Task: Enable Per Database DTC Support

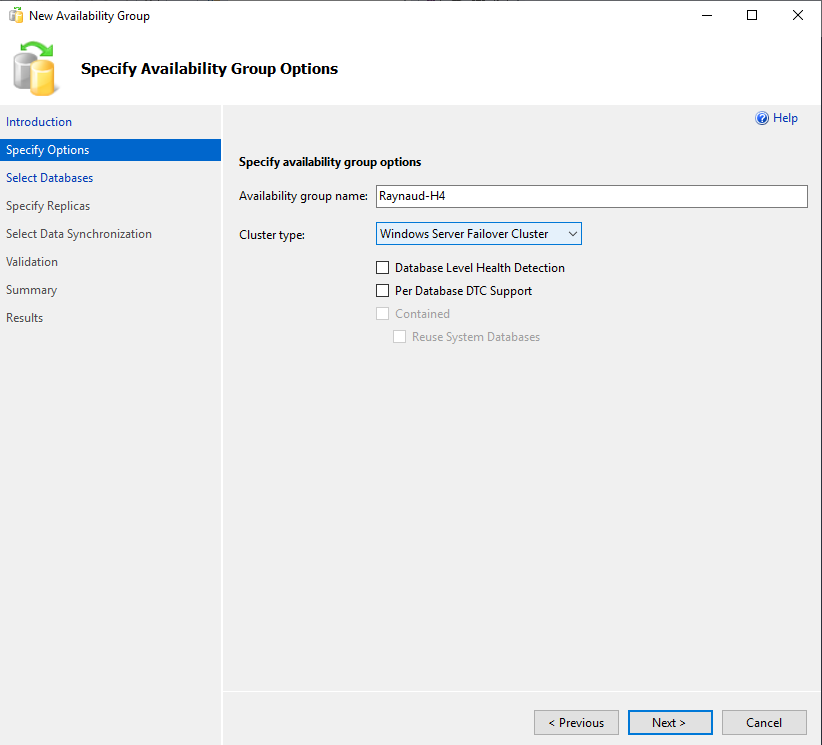Action: (381, 290)
